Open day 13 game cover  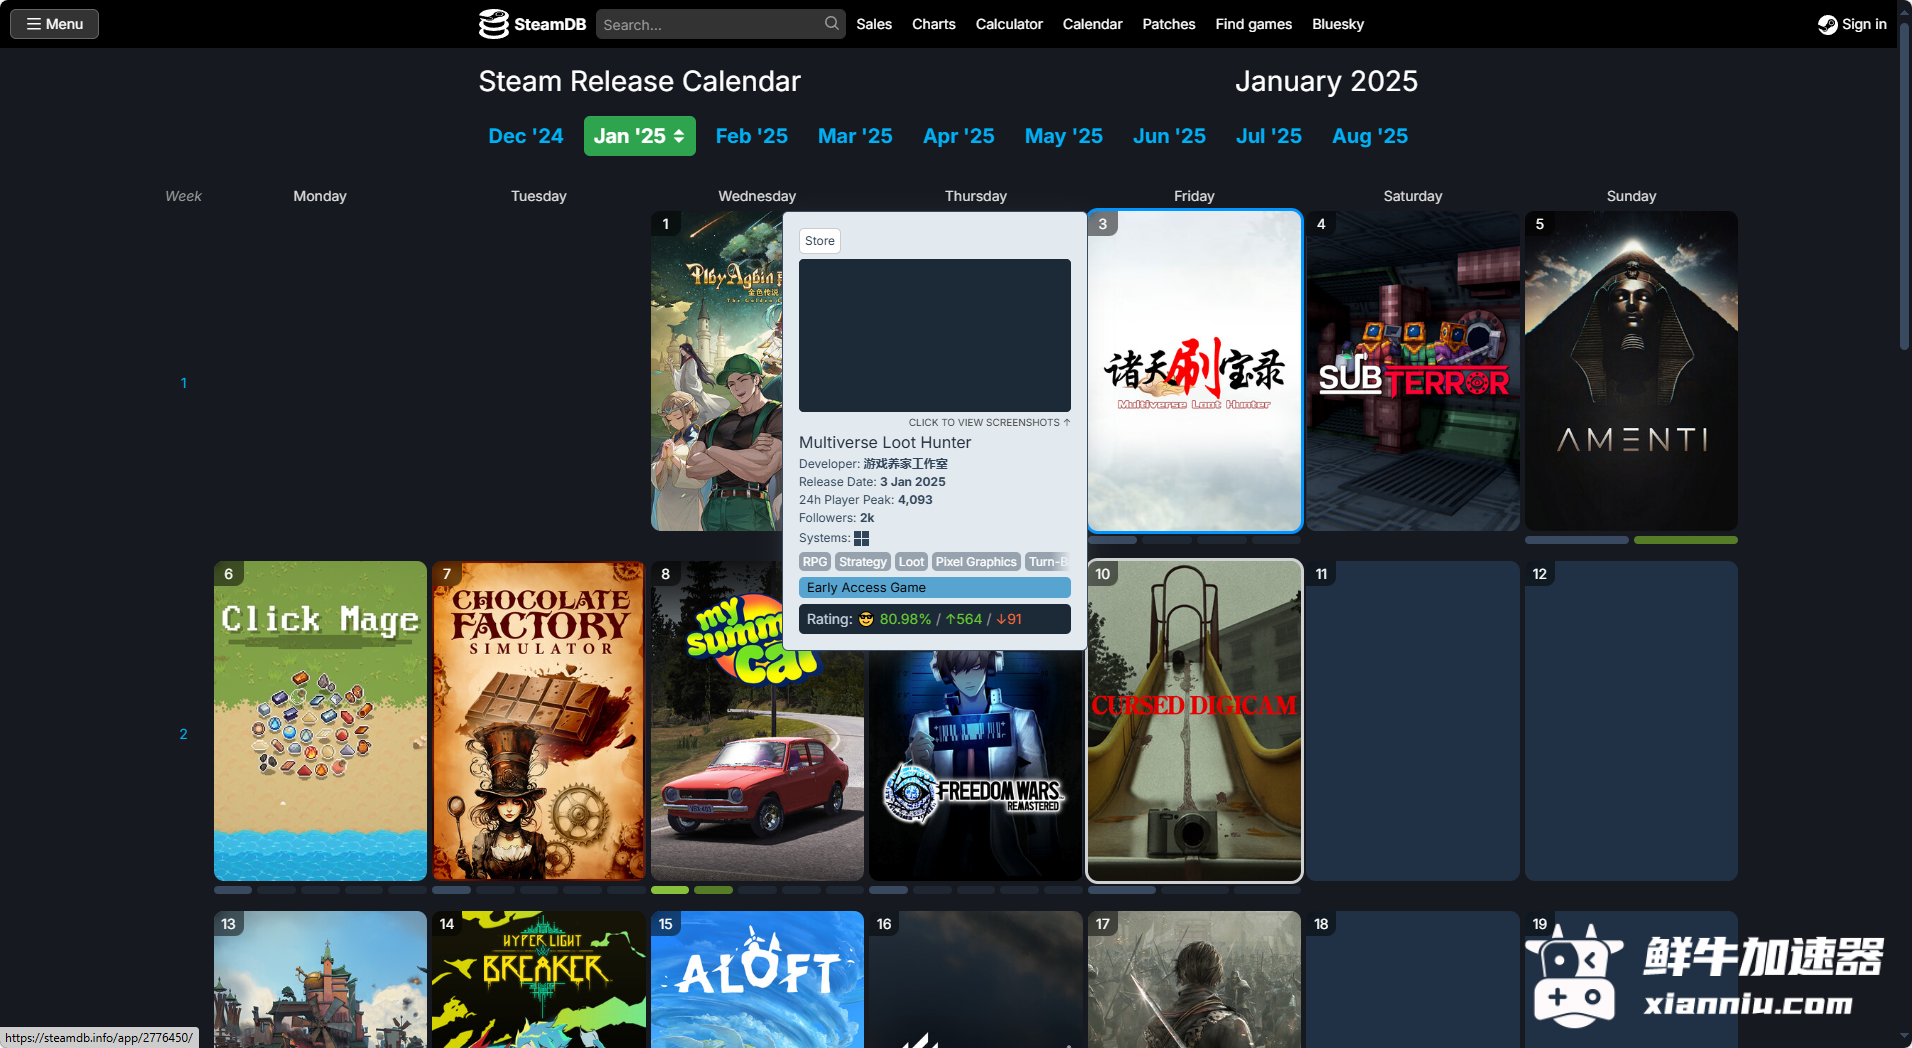click(x=320, y=979)
